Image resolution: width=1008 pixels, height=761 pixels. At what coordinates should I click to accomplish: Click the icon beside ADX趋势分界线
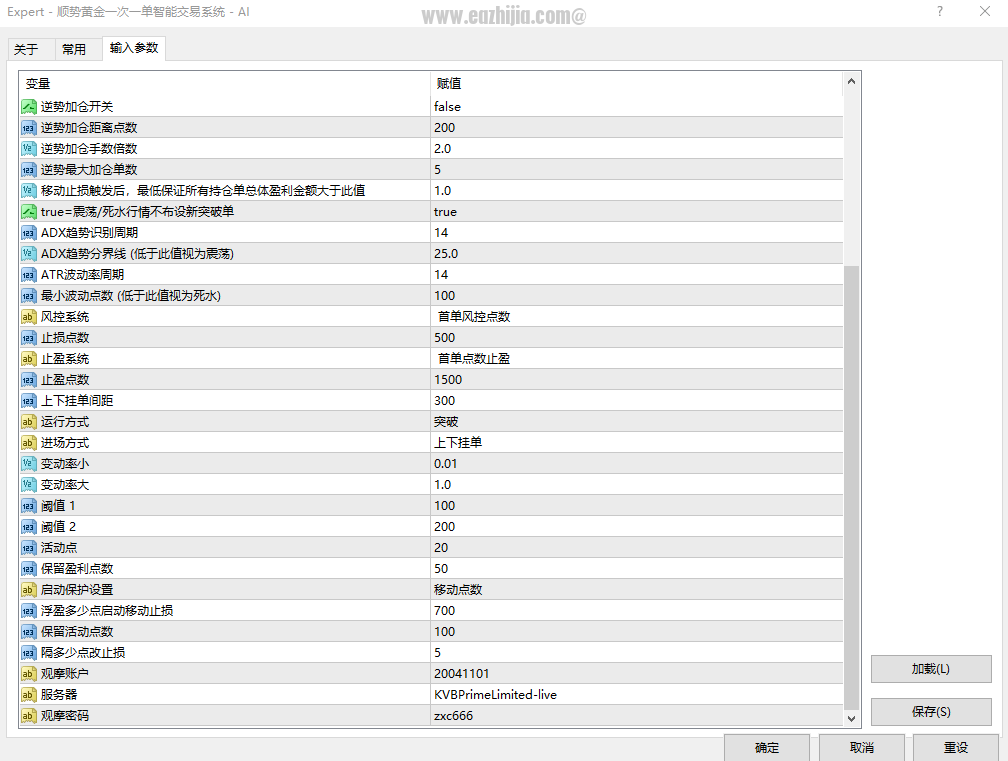(28, 254)
